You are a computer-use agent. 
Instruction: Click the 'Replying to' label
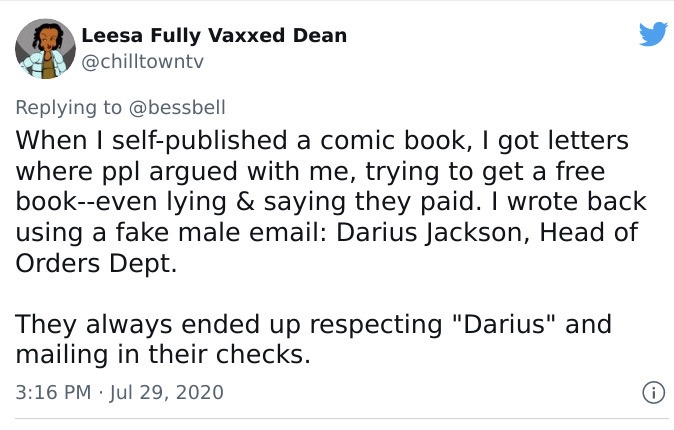click(69, 108)
